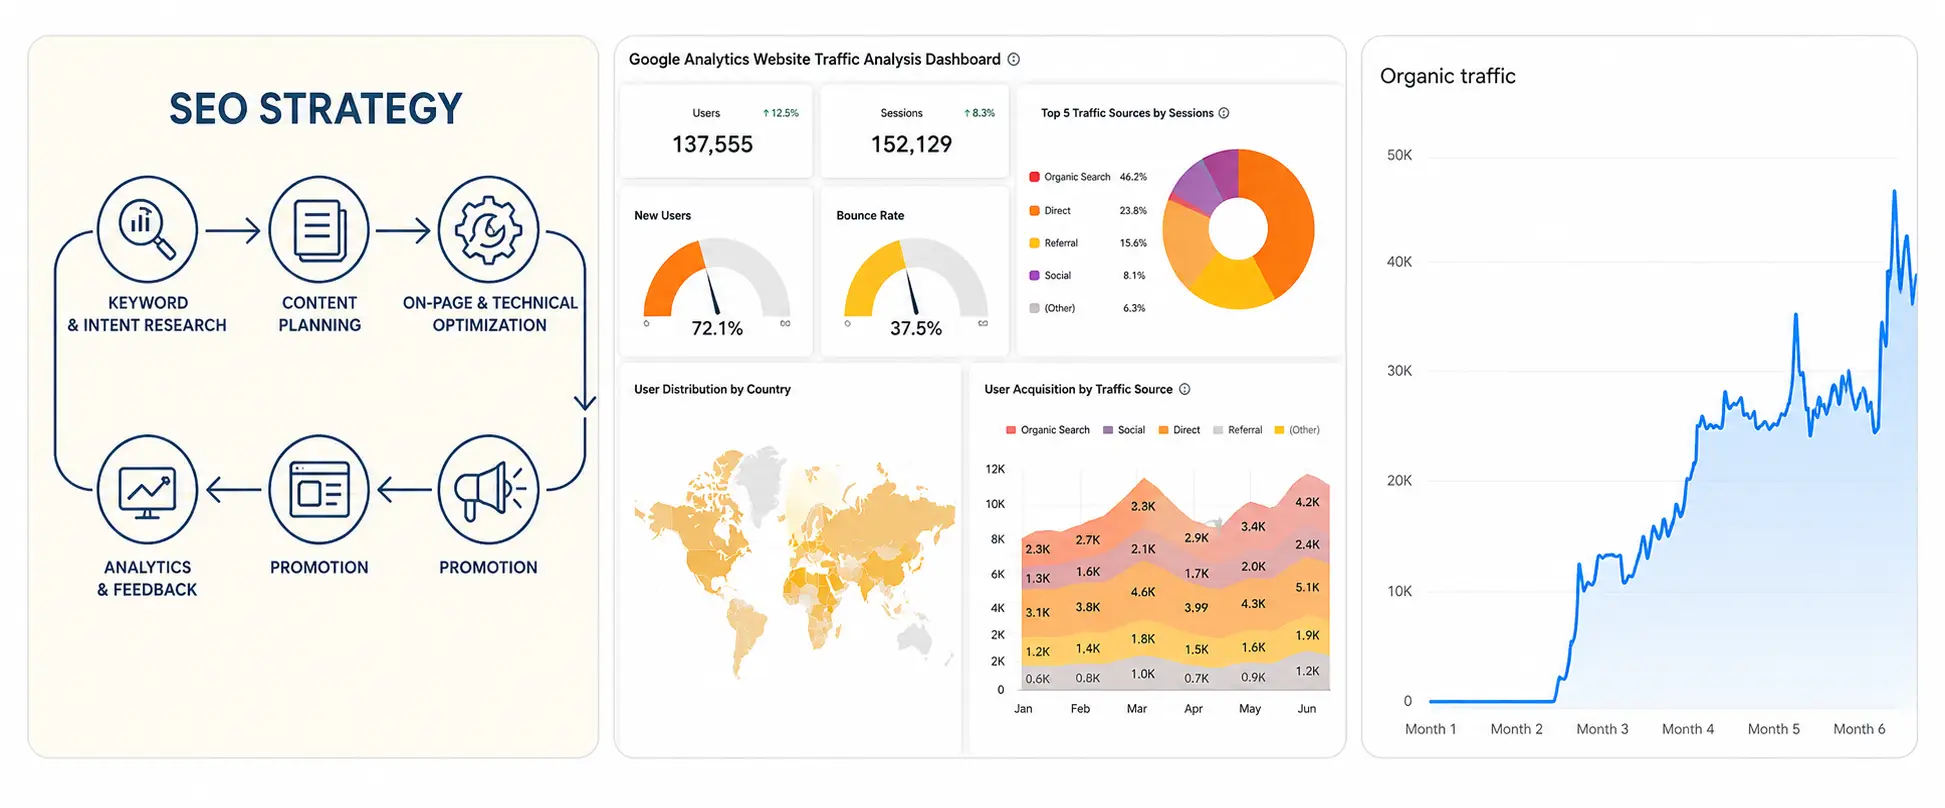Click info icon next to Top 5 Traffic Sources
This screenshot has width=1945, height=808.
1224,113
